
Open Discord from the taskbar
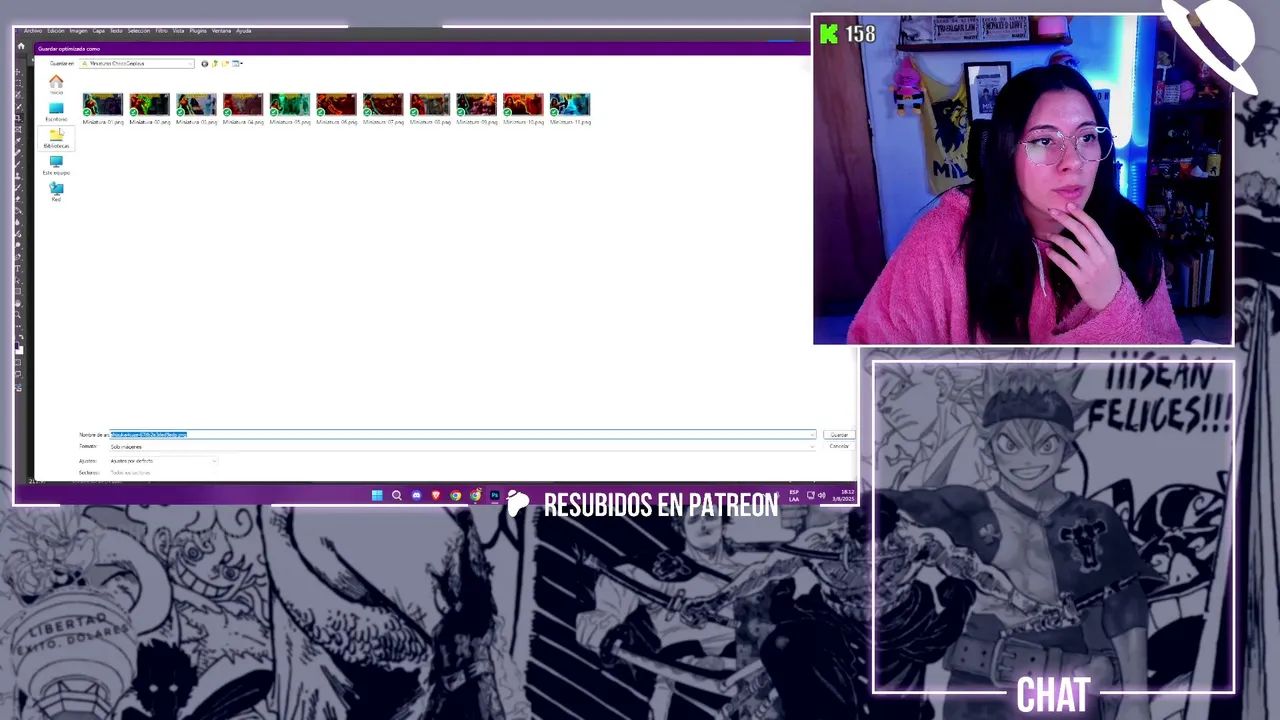tap(416, 495)
